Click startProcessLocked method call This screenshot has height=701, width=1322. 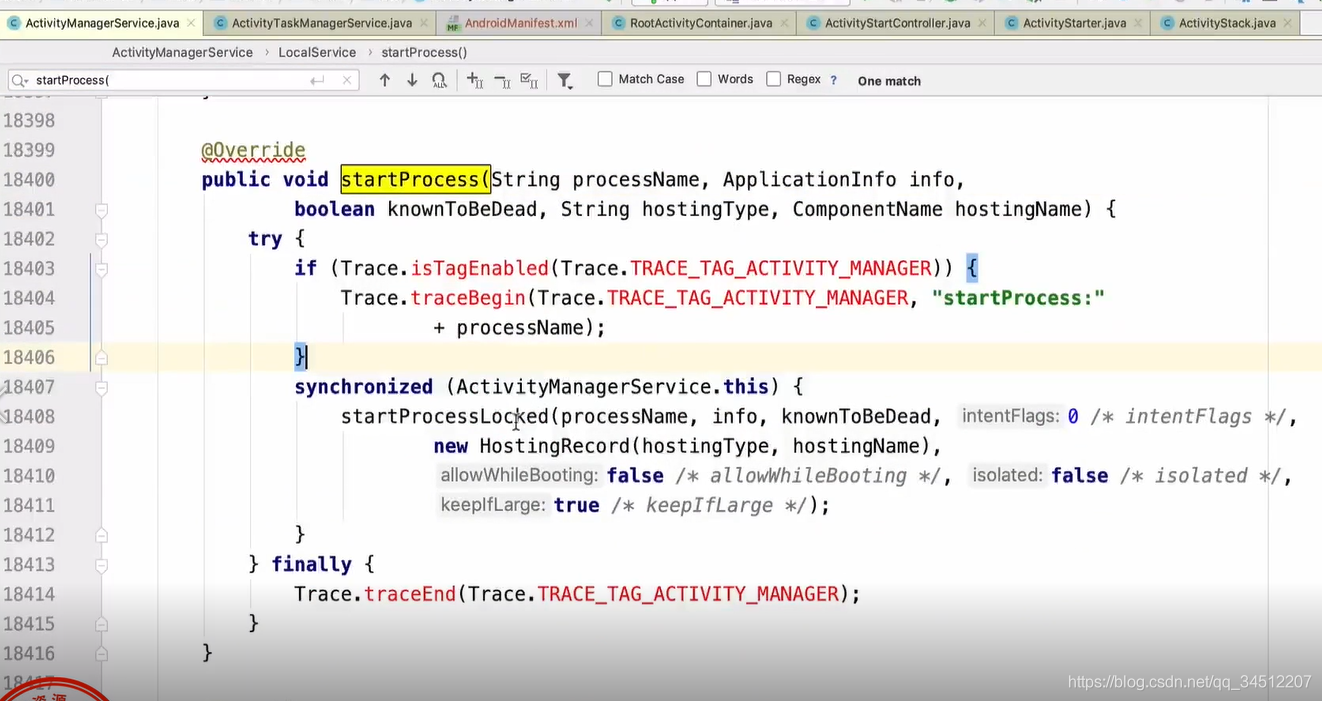444,417
